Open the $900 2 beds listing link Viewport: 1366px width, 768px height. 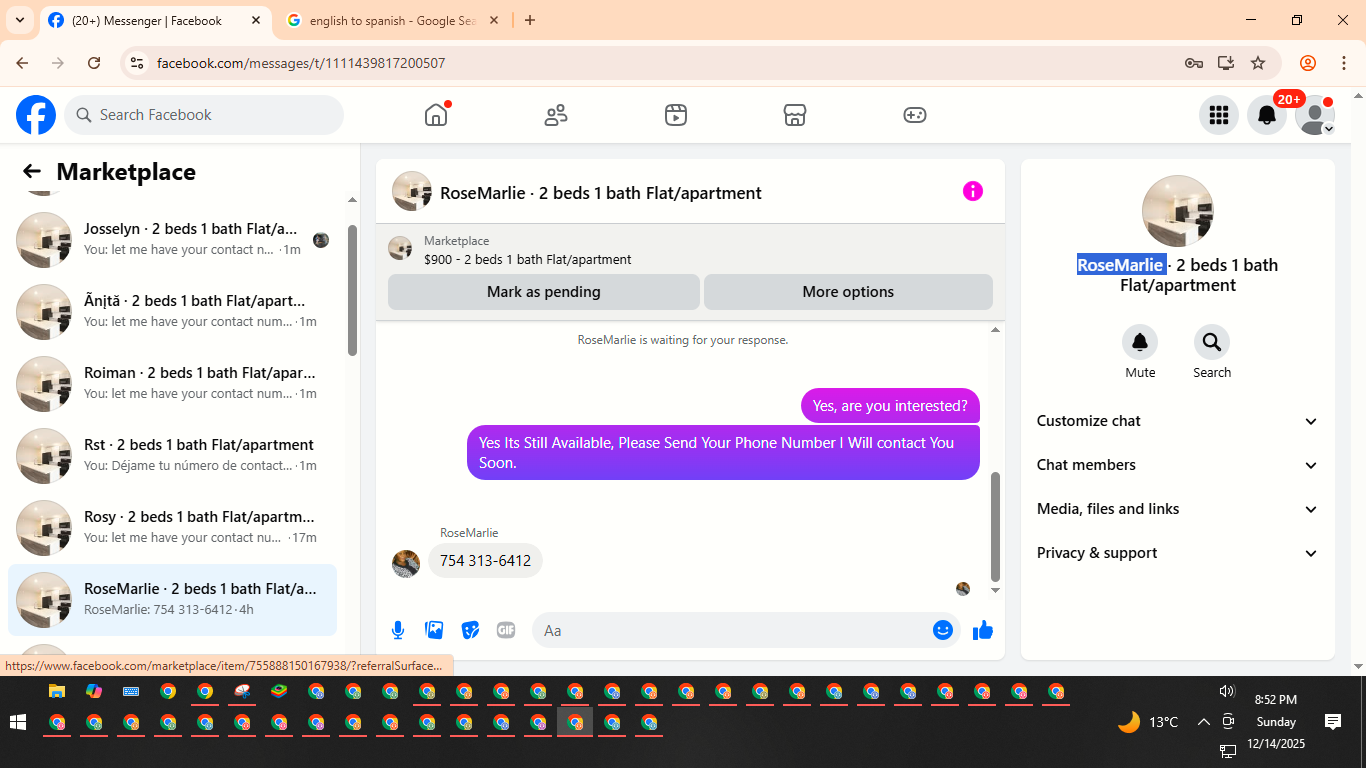click(x=528, y=259)
